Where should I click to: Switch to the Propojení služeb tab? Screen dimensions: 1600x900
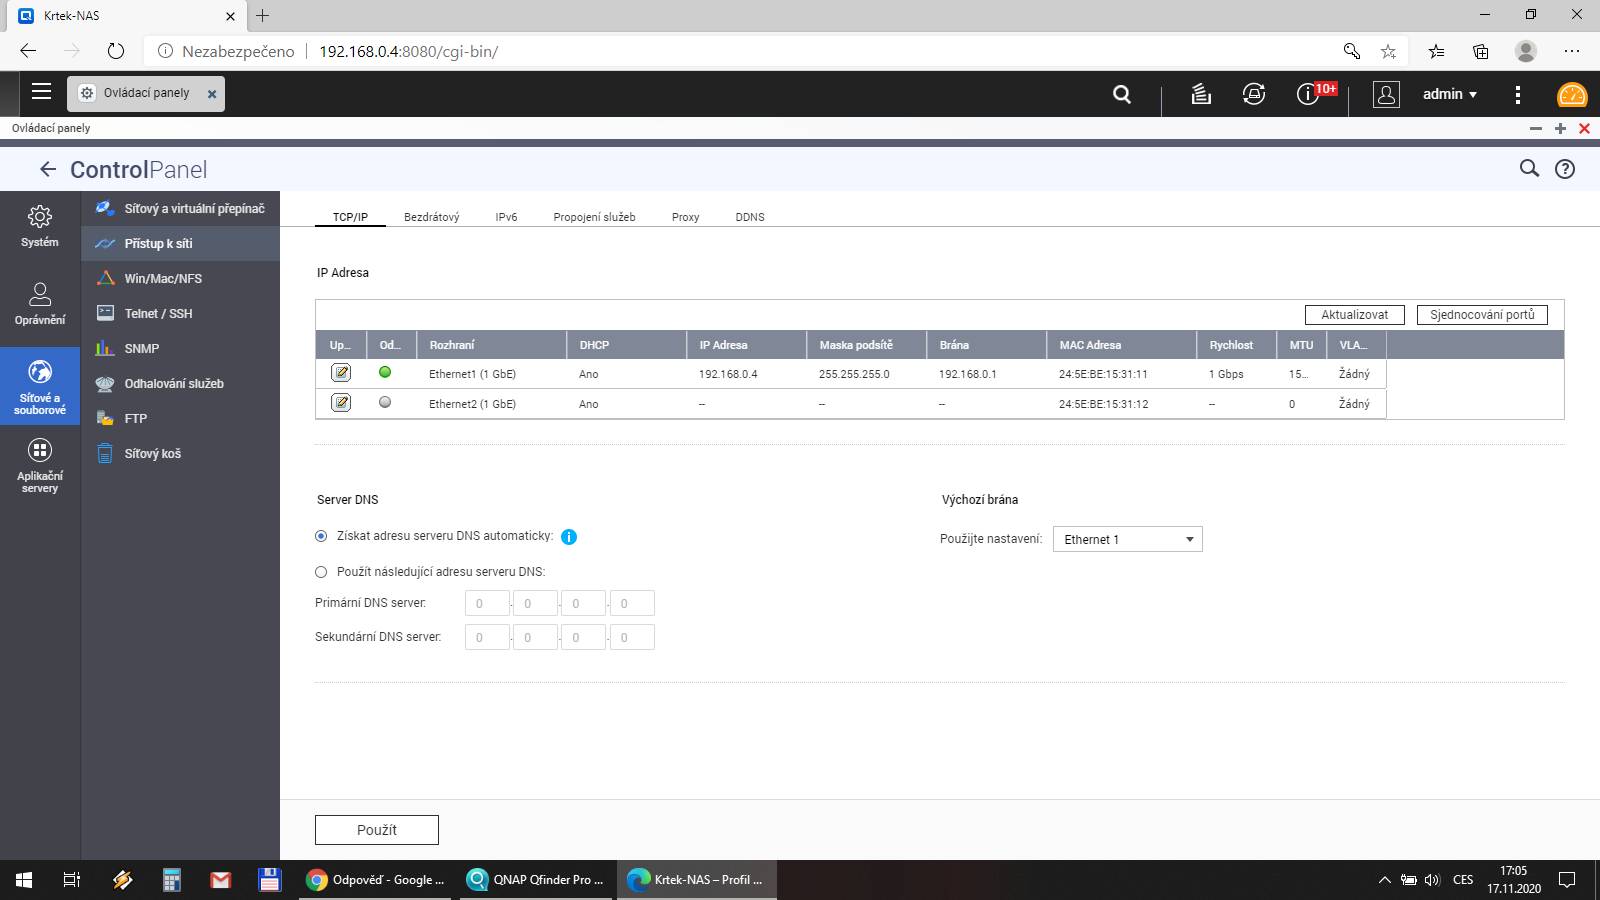[594, 217]
